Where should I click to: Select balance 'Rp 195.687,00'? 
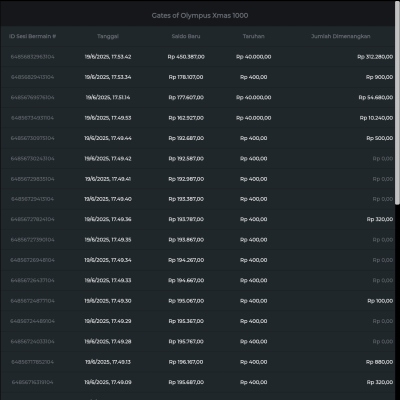186,382
